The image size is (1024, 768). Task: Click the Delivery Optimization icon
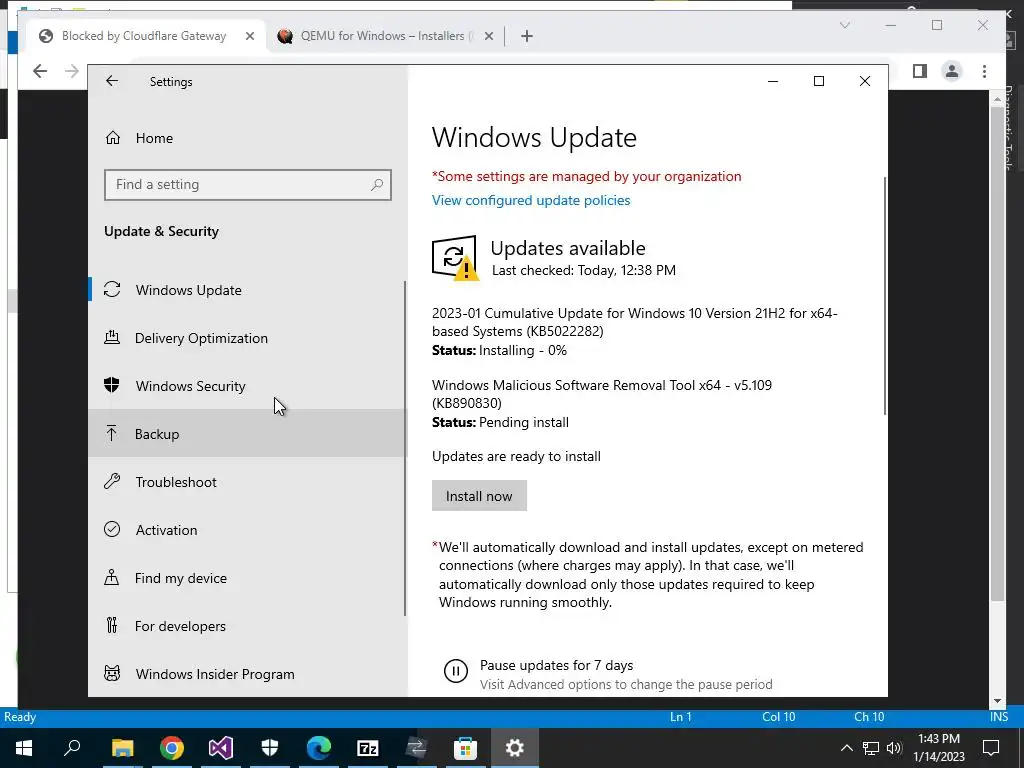point(112,338)
